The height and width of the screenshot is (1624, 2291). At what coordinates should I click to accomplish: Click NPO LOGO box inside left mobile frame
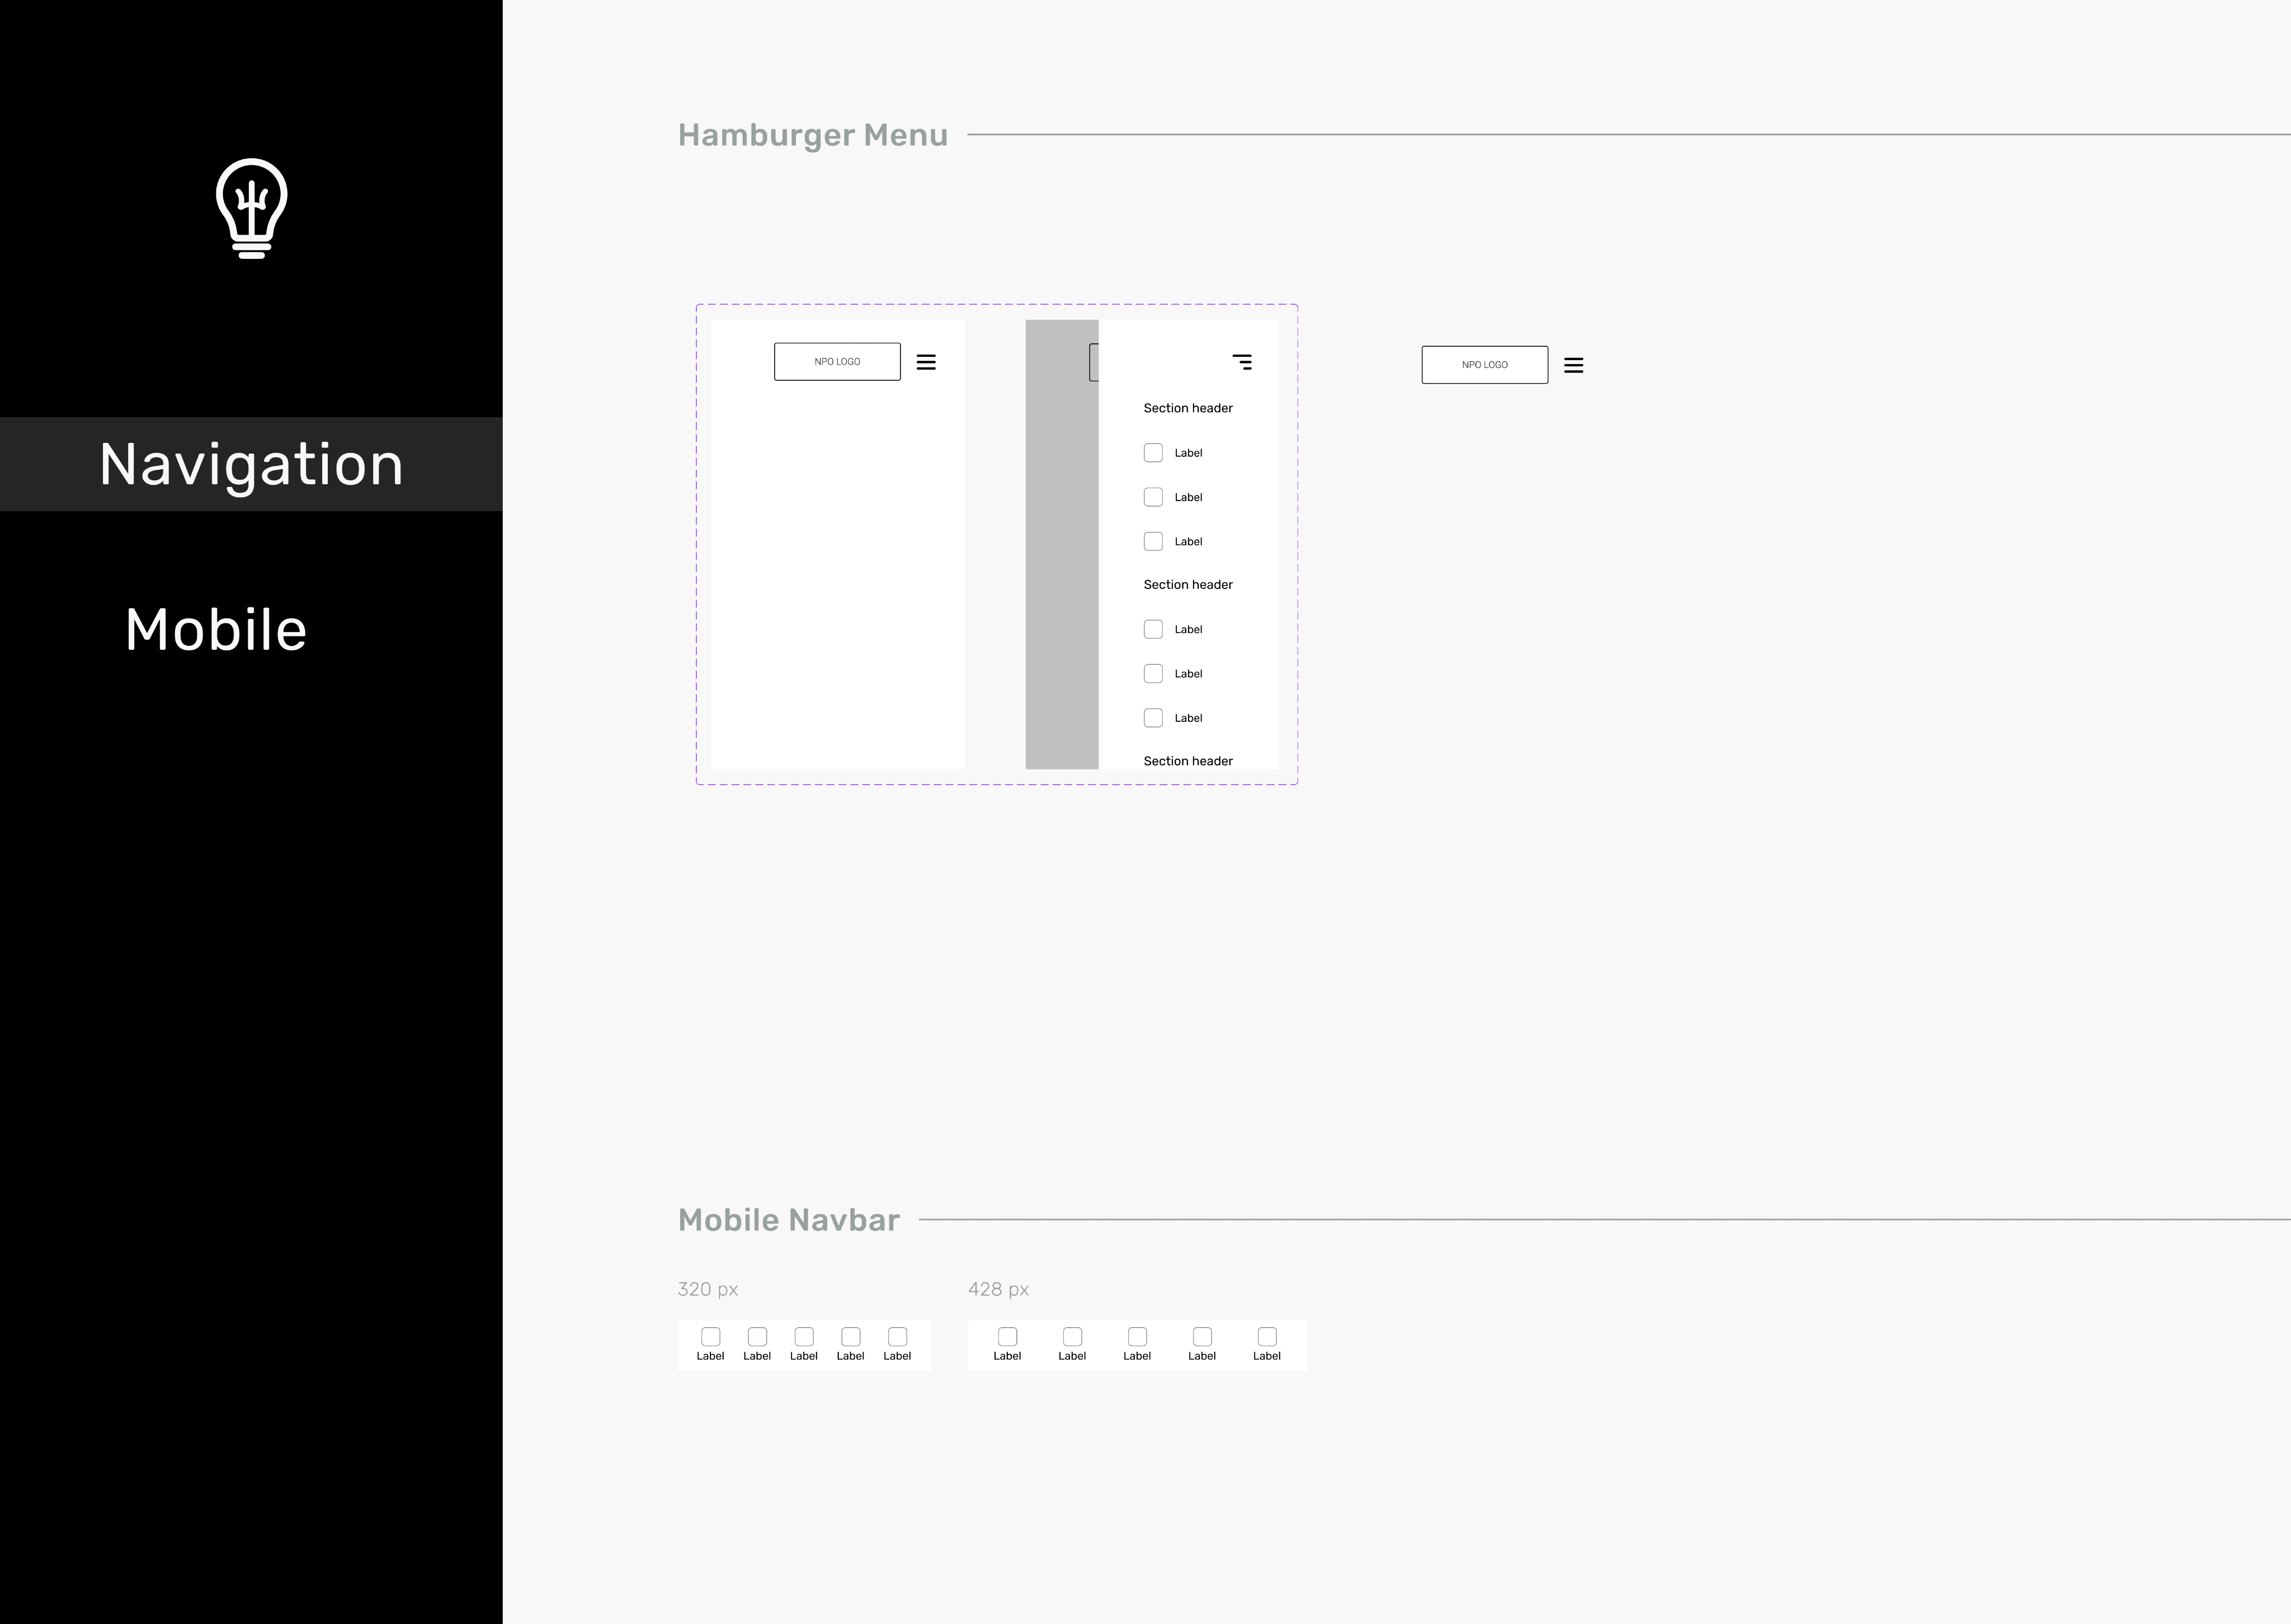[x=837, y=362]
